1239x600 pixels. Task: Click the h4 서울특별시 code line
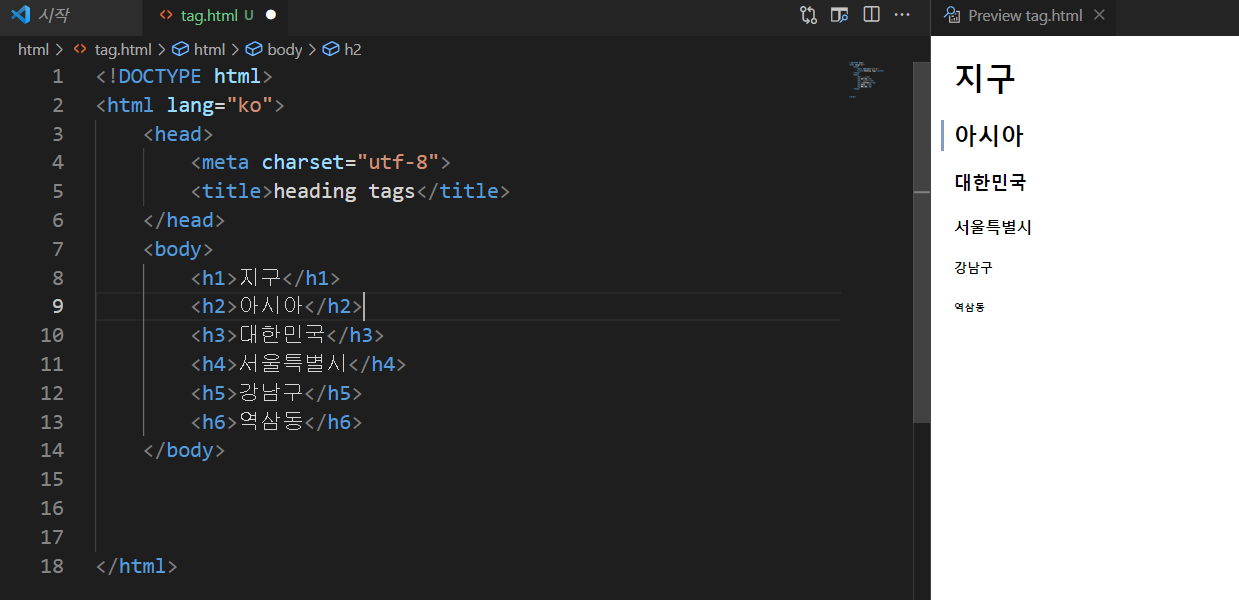(x=299, y=364)
